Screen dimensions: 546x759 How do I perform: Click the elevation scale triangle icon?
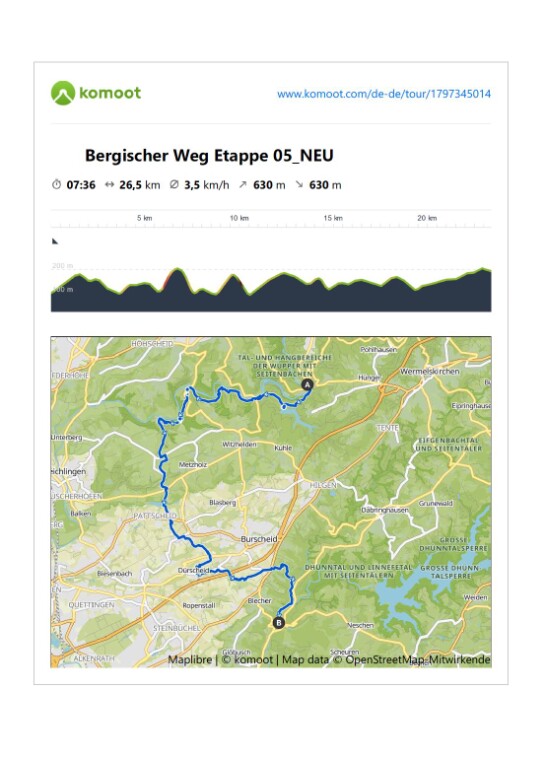(x=55, y=241)
